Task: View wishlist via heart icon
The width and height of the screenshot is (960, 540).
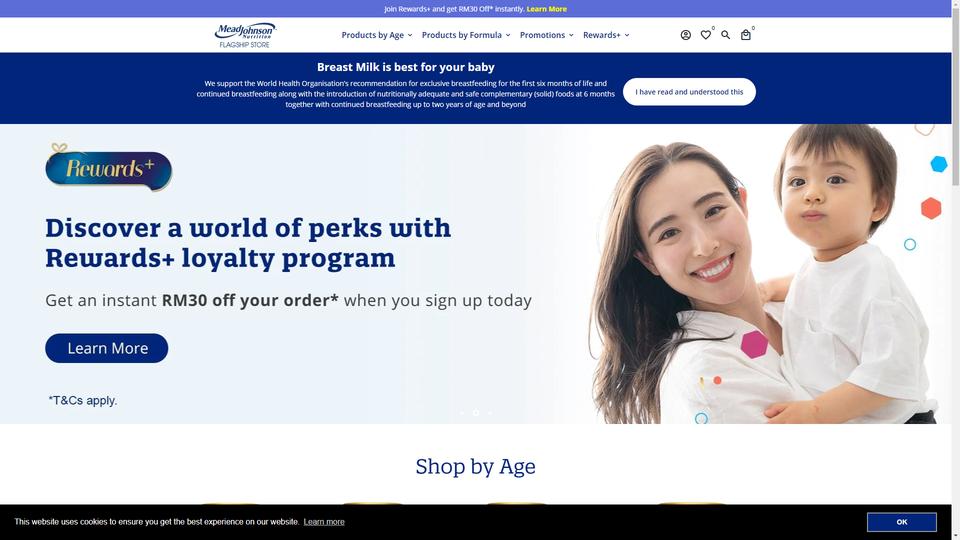Action: pos(706,35)
